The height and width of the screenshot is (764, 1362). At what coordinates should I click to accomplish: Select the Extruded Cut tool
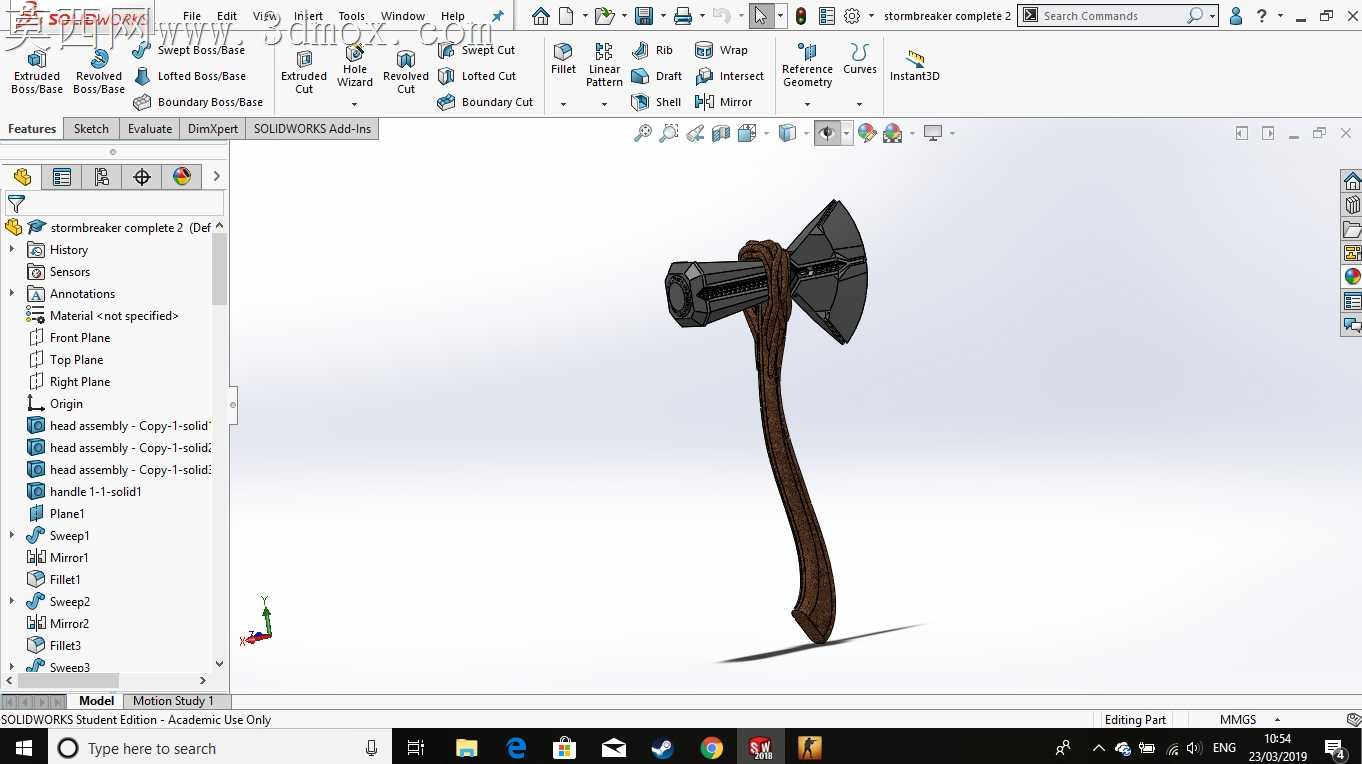pos(304,71)
